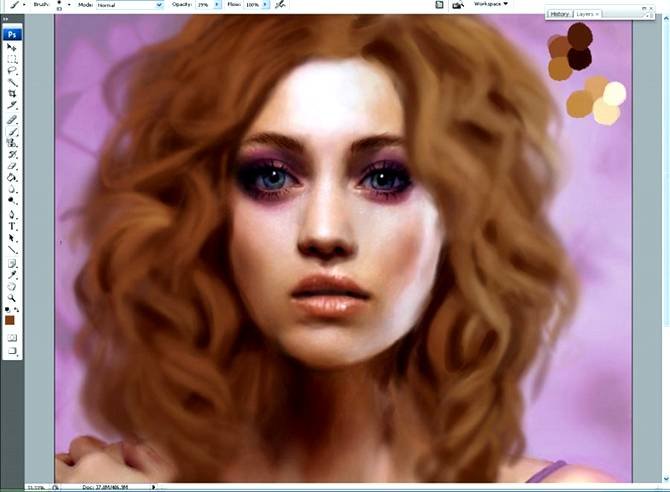This screenshot has width=670, height=492.
Task: Open the Flow slider arrow
Action: 267,5
